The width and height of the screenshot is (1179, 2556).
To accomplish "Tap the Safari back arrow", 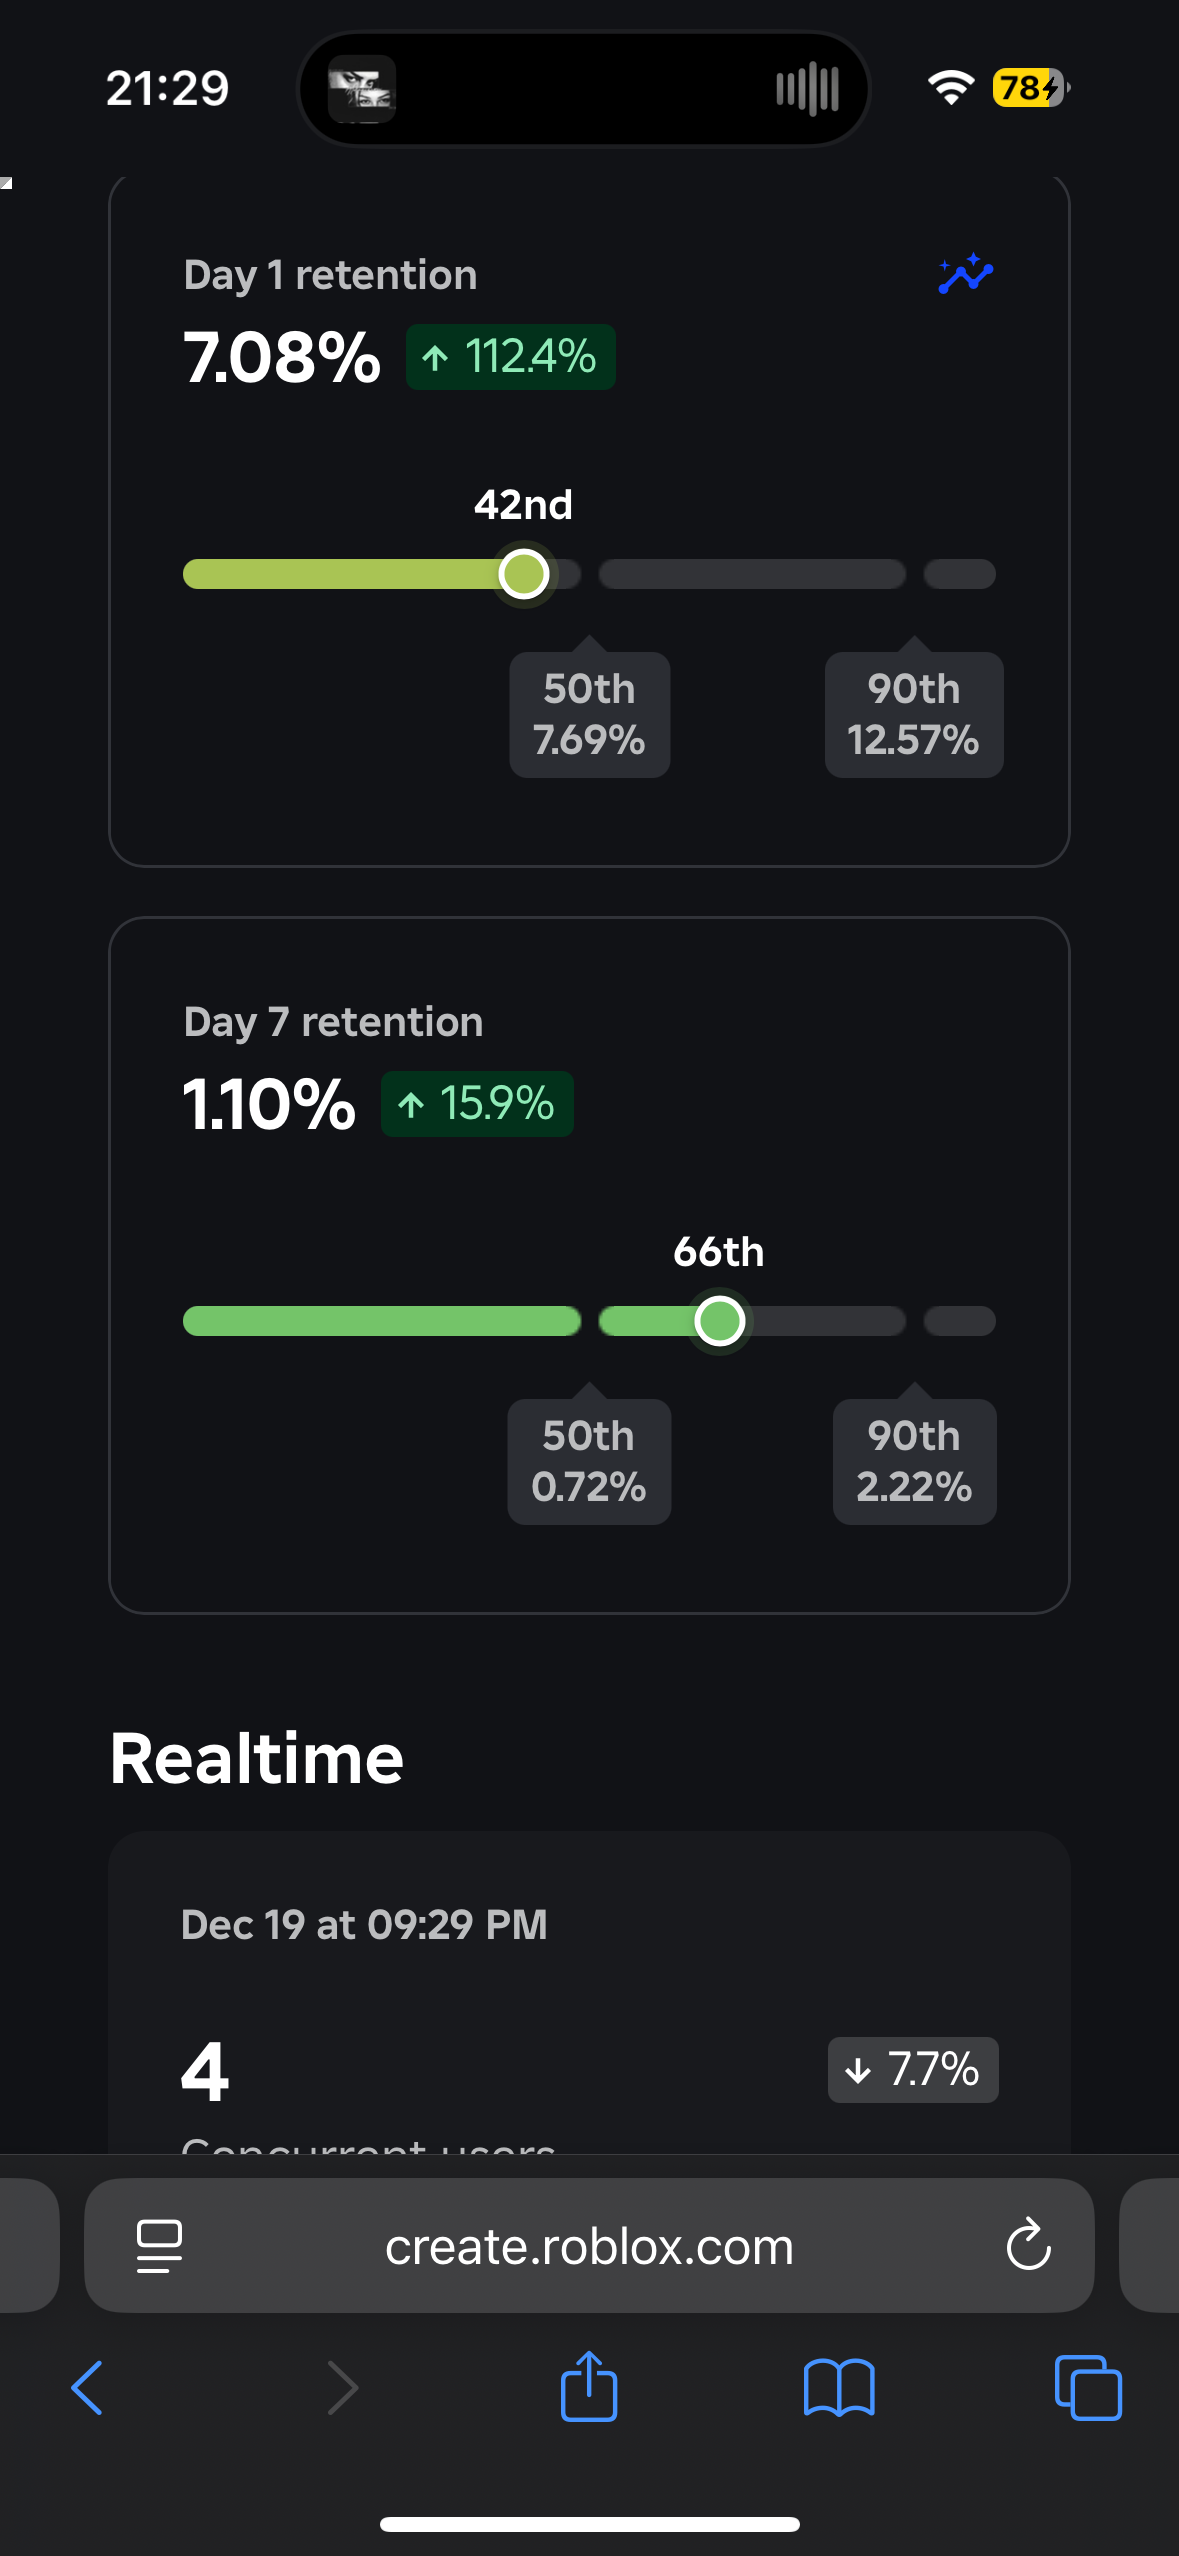I will pyautogui.click(x=87, y=2388).
